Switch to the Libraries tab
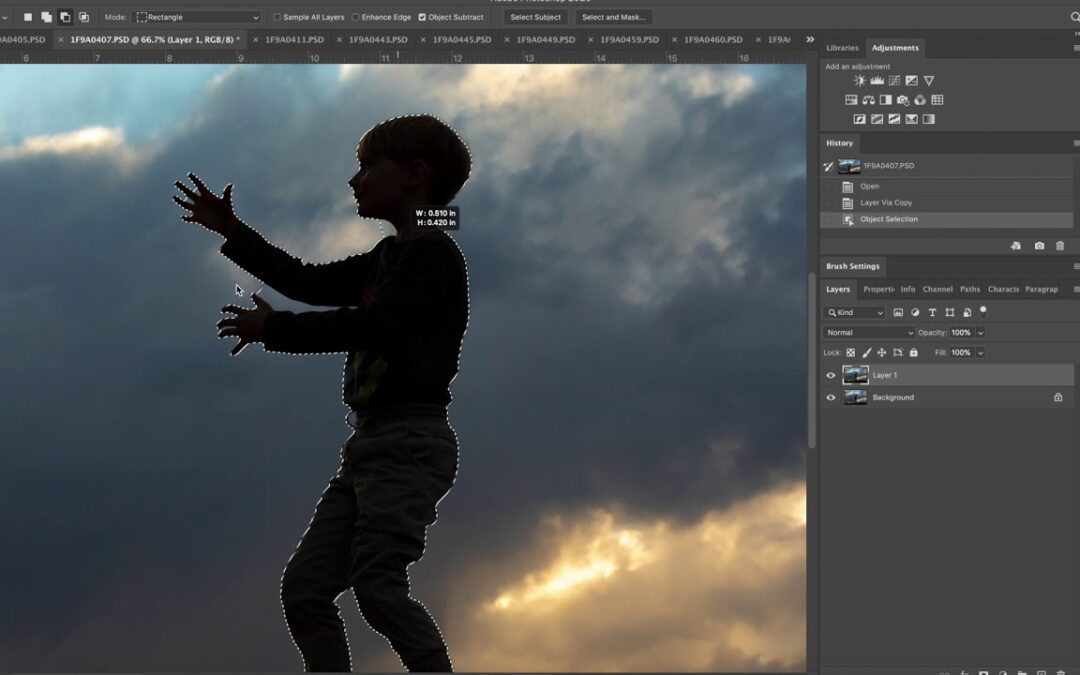1080x675 pixels. (842, 48)
